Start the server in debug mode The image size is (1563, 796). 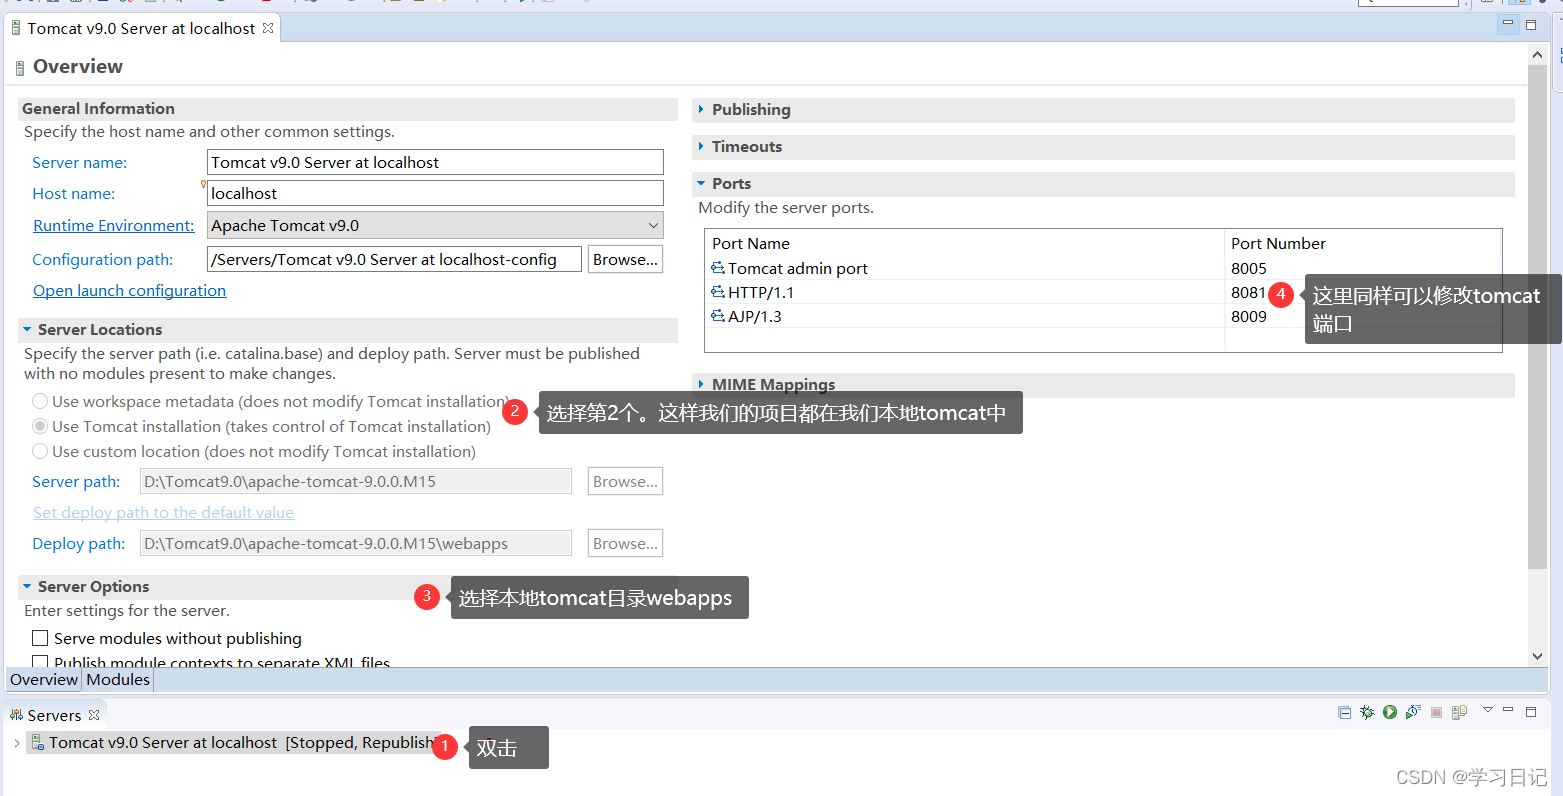1367,713
